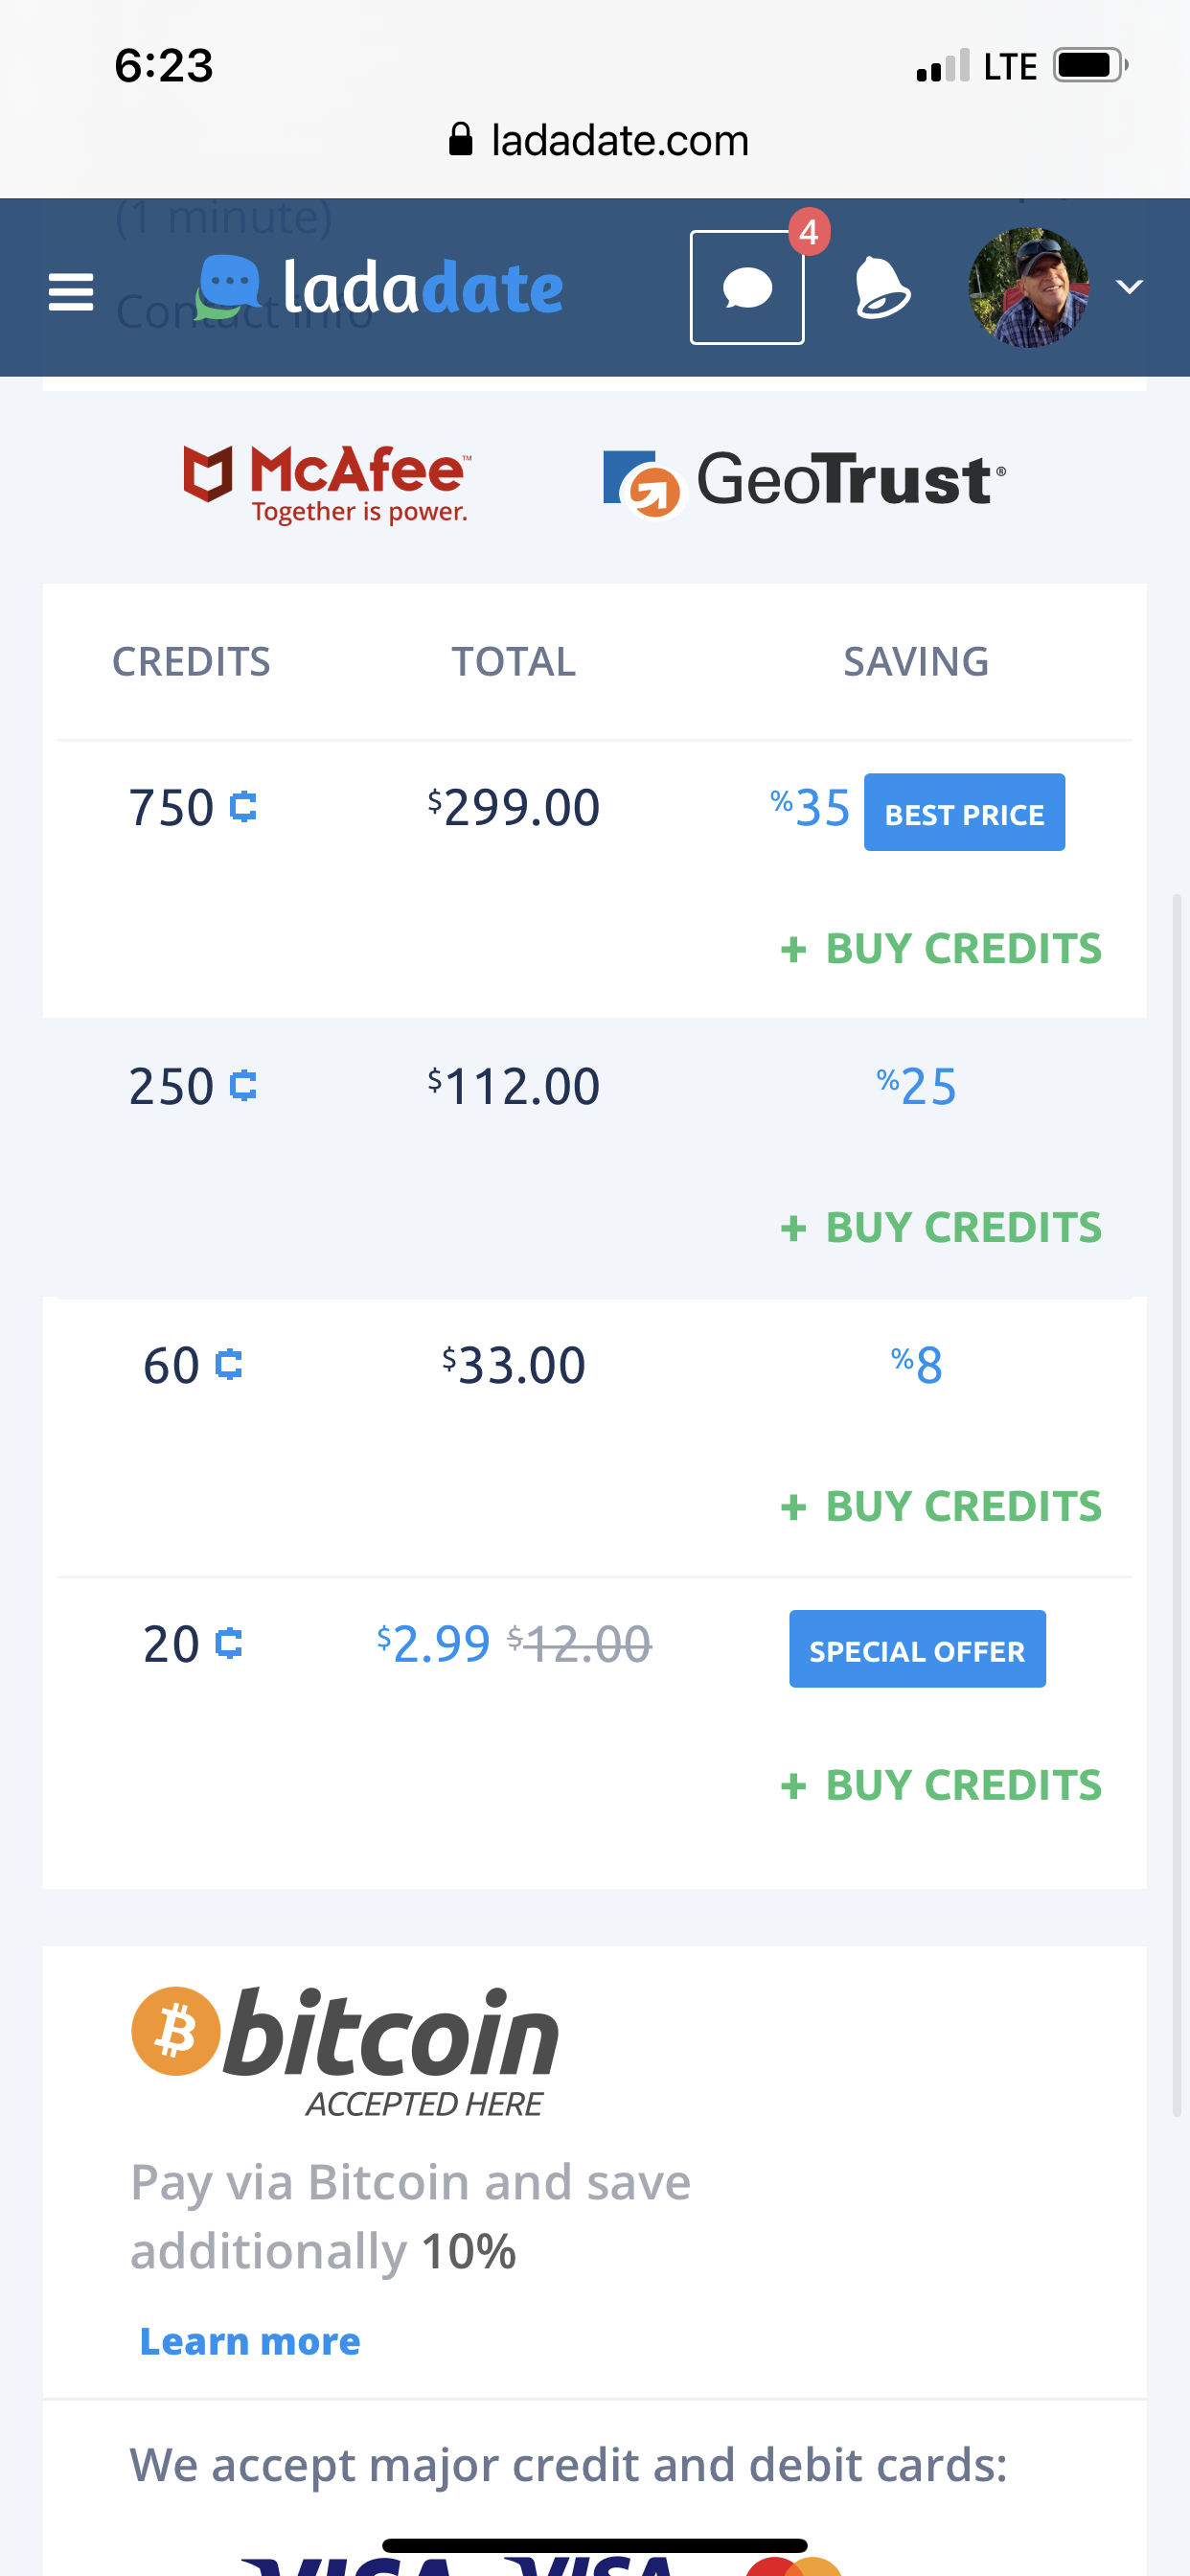Tap the ladadate.com address bar
This screenshot has height=2576, width=1190.
click(598, 140)
